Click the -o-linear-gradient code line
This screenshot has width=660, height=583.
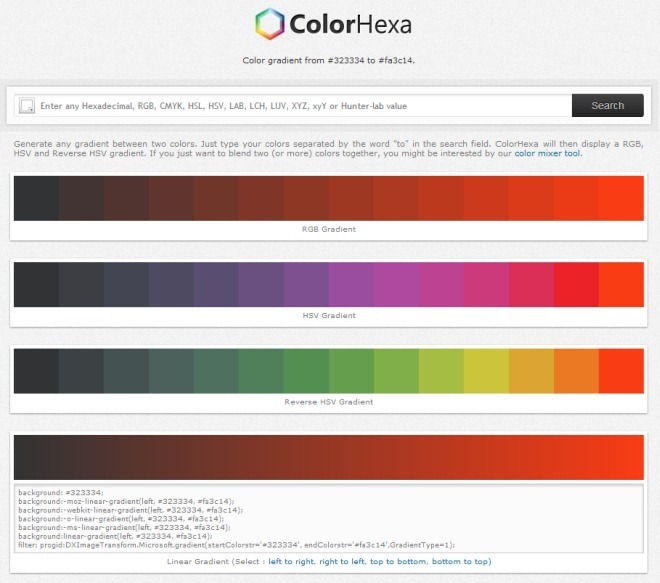click(x=121, y=519)
